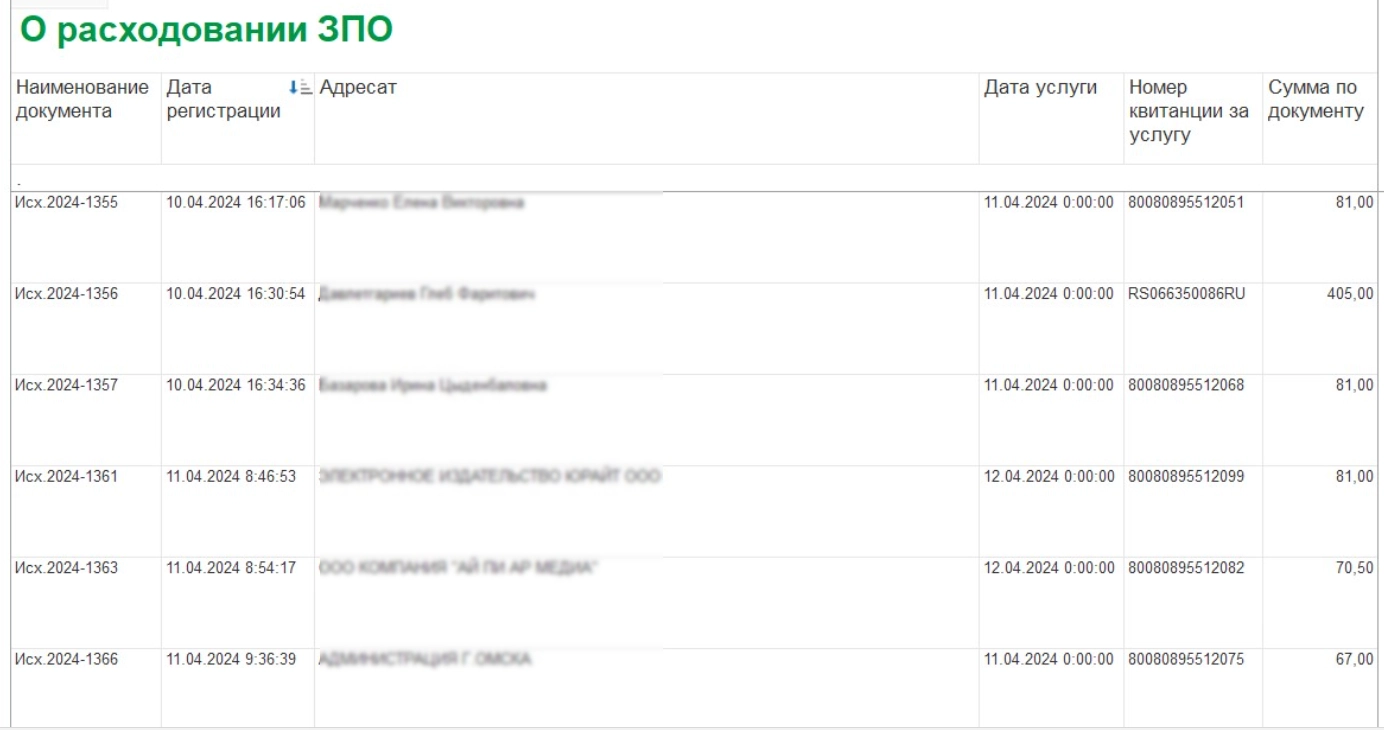This screenshot has width=1384, height=730.
Task: Click document name Исх.2024-1361
Action: click(66, 477)
